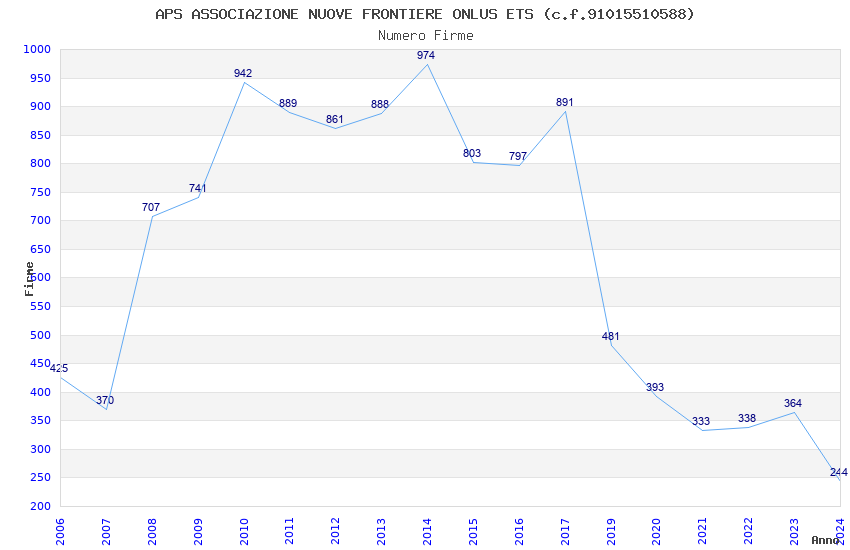The height and width of the screenshot is (550, 850).
Task: Click the data label 481
Action: 610,337
